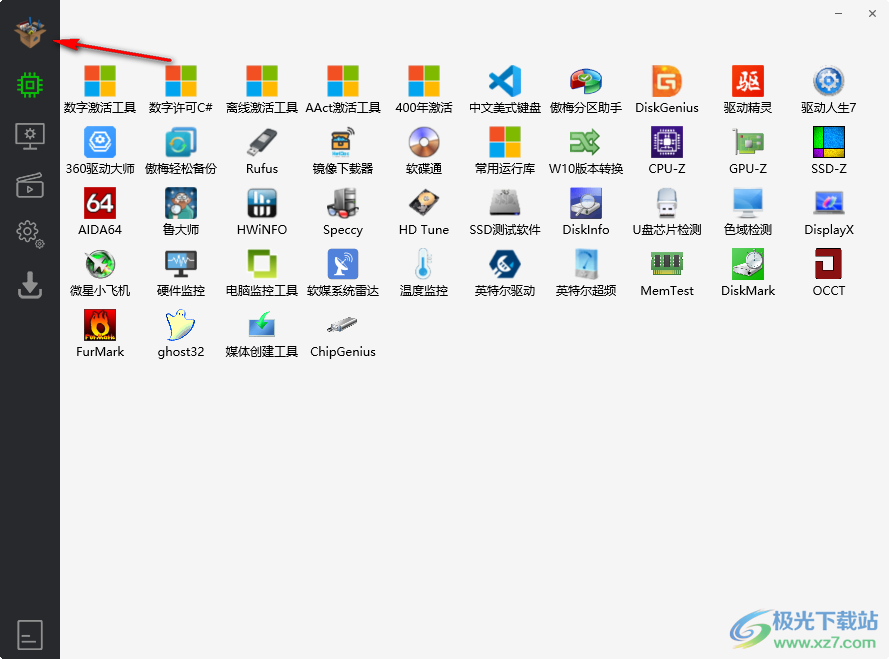Open 驱动人生7
Screen dimensions: 889x659
(x=829, y=90)
